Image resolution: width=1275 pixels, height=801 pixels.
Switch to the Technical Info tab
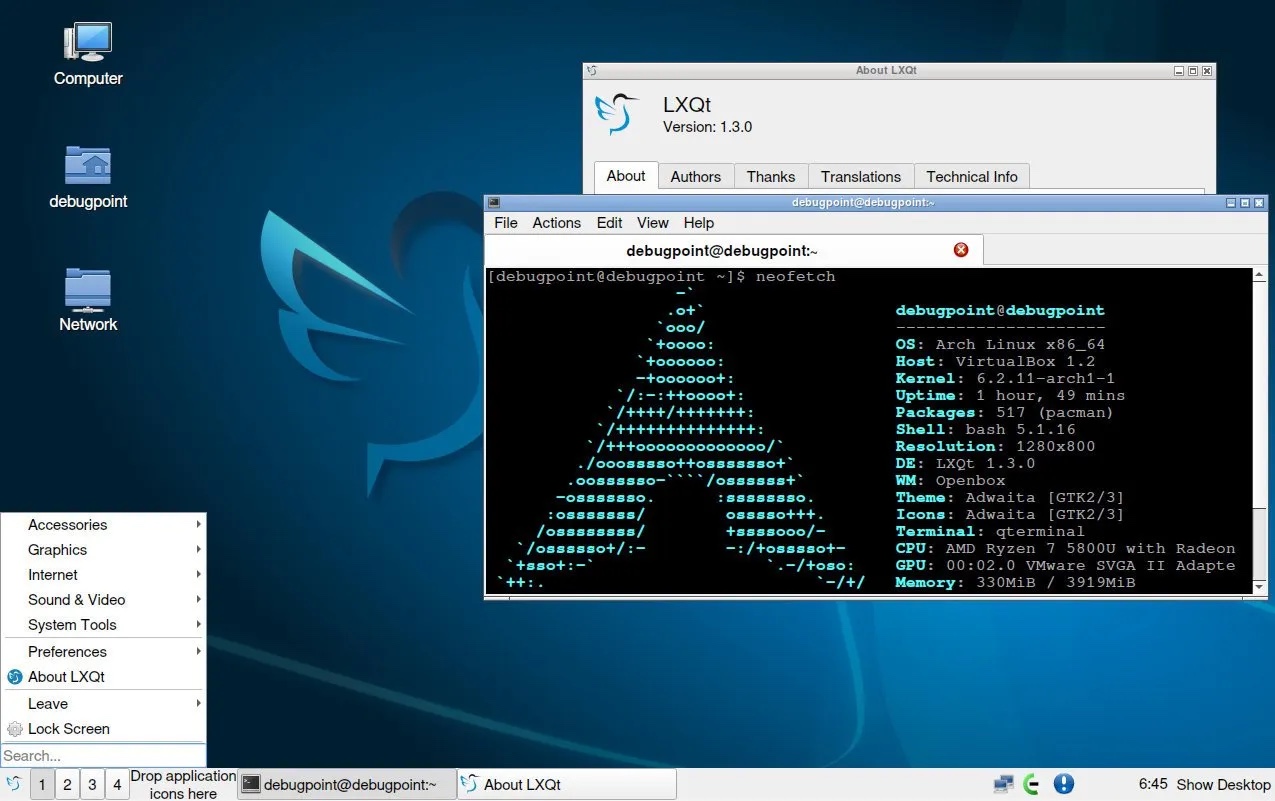pyautogui.click(x=971, y=176)
